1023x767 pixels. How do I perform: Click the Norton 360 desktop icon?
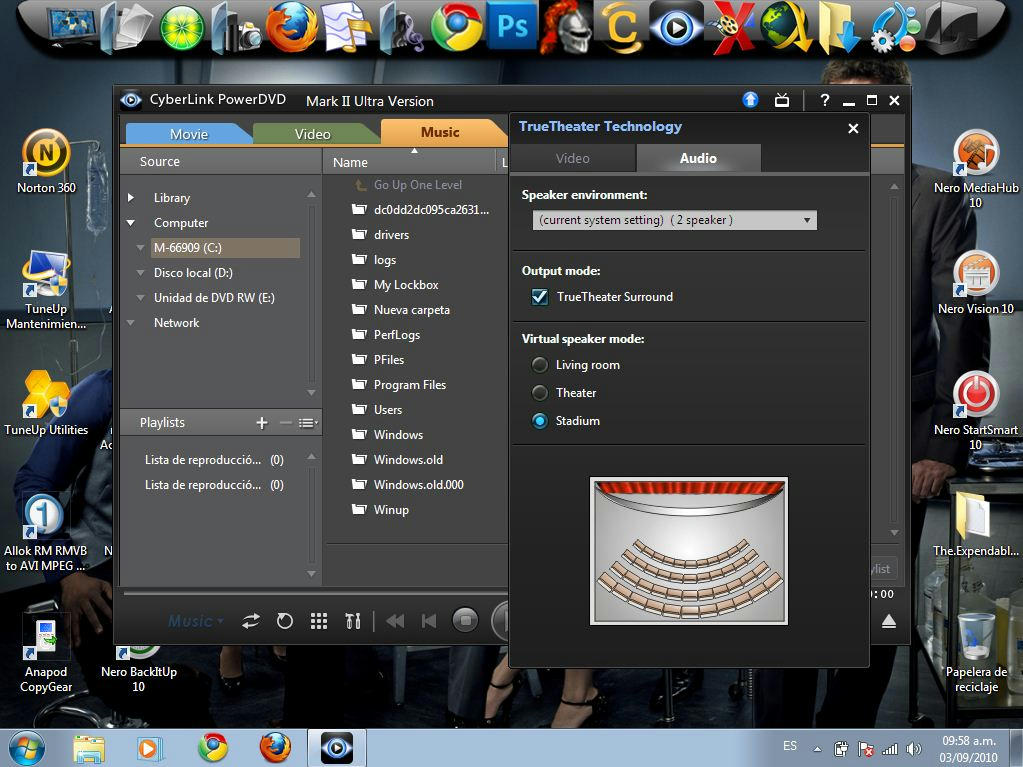tap(46, 162)
